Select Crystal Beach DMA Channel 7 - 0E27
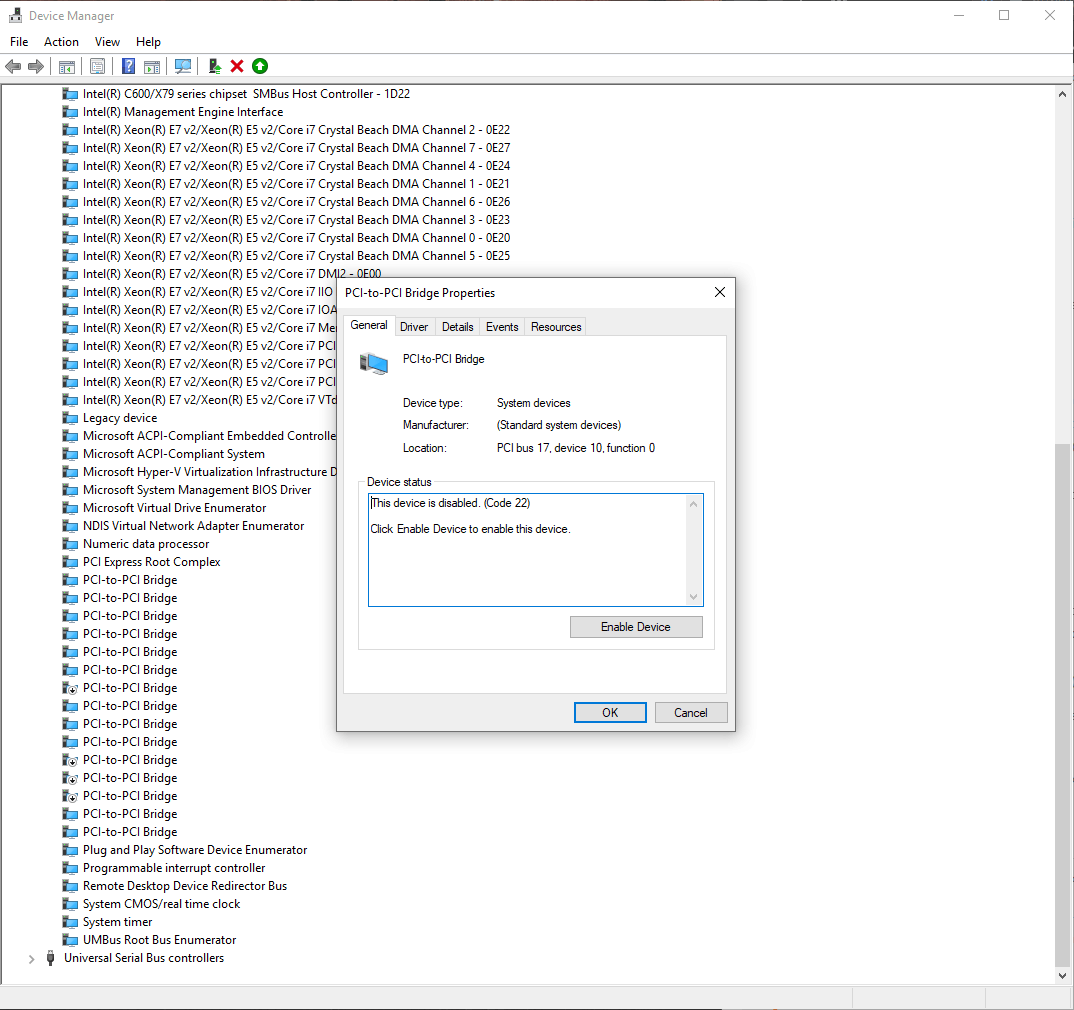This screenshot has width=1074, height=1010. click(x=297, y=147)
